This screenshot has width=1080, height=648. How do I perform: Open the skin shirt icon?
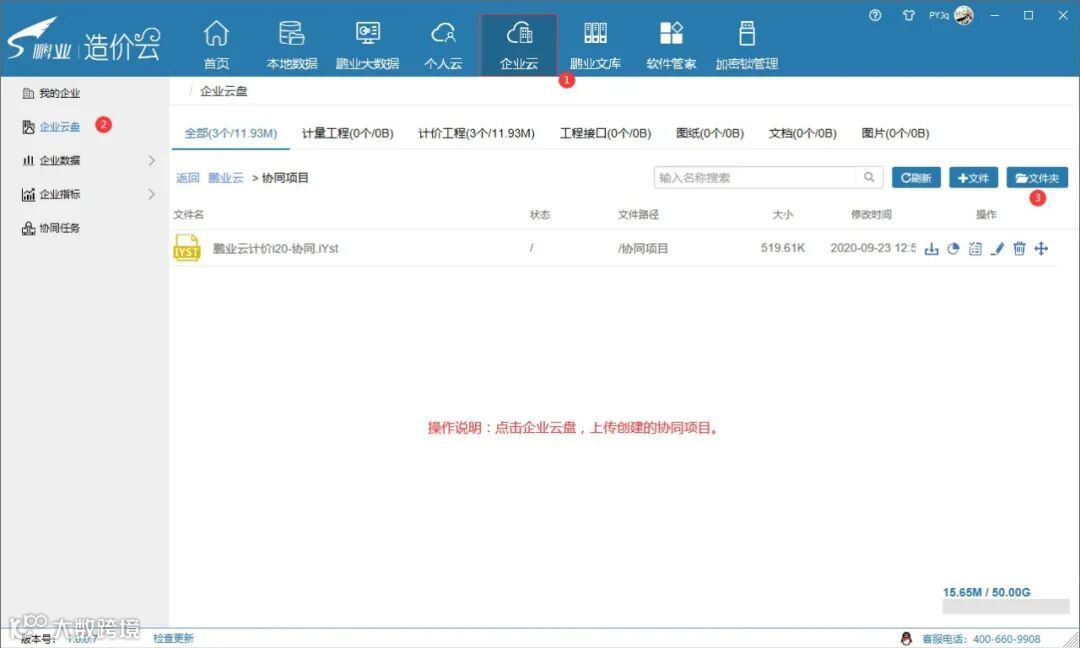908,15
